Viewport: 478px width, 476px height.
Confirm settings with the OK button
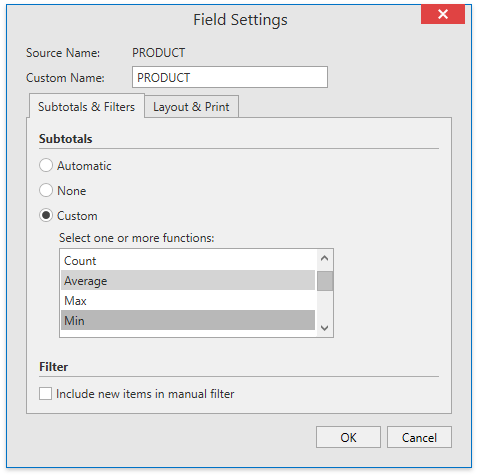point(348,437)
